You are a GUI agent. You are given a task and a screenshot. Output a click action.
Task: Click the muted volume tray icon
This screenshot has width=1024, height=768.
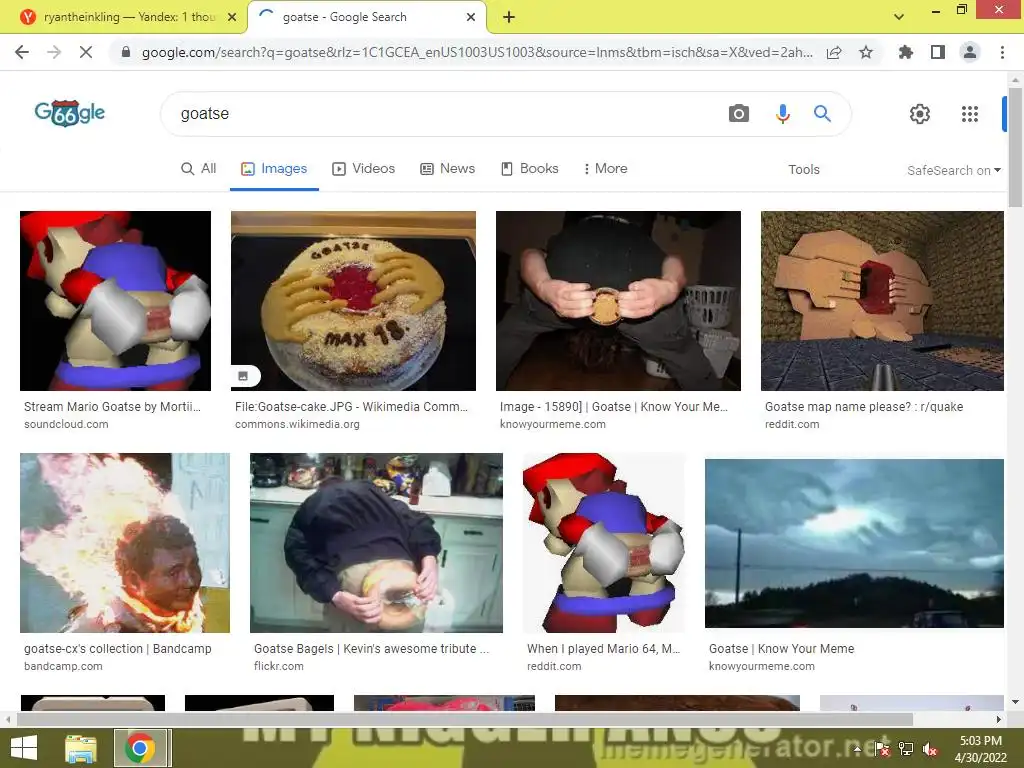tap(930, 749)
